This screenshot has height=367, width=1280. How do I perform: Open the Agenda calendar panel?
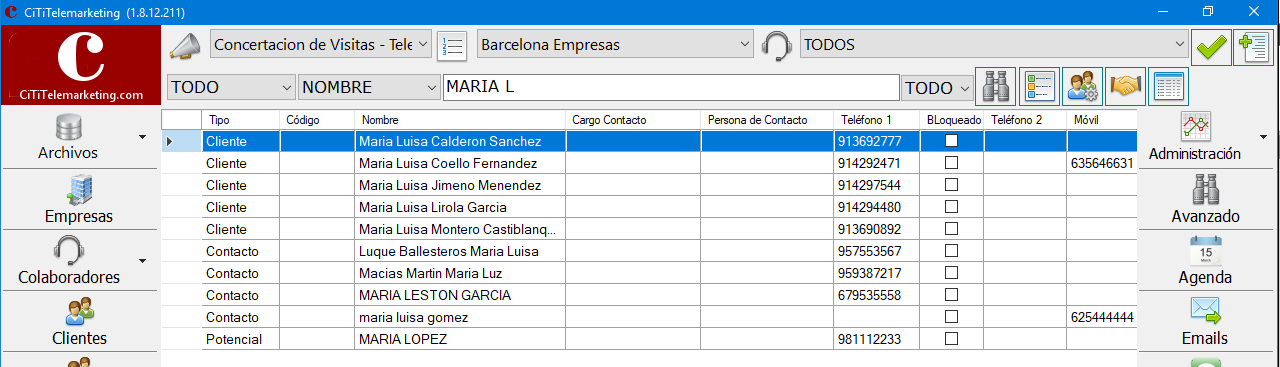coord(1205,260)
